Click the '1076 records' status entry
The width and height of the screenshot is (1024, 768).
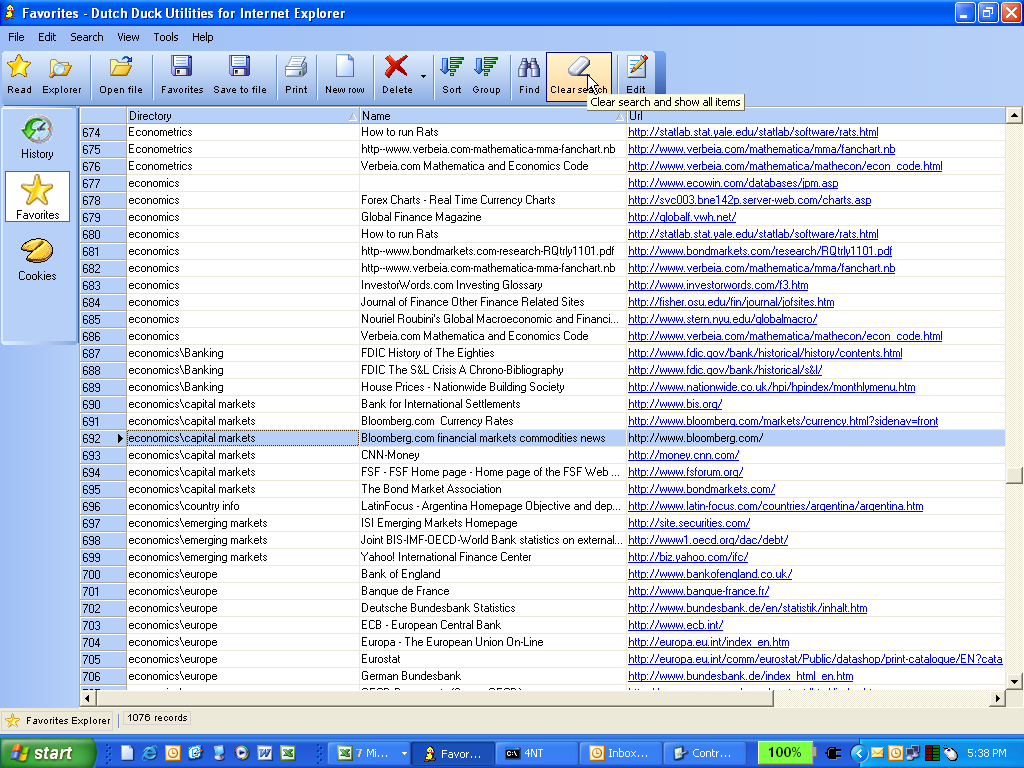pyautogui.click(x=157, y=718)
